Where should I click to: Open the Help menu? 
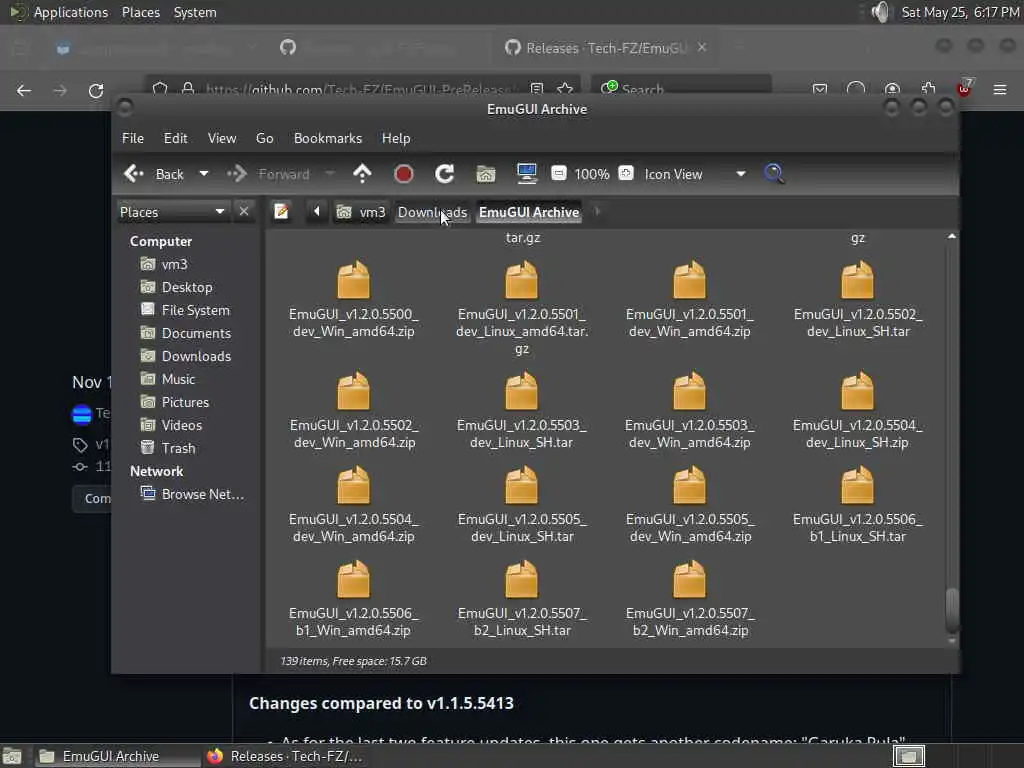pyautogui.click(x=396, y=138)
